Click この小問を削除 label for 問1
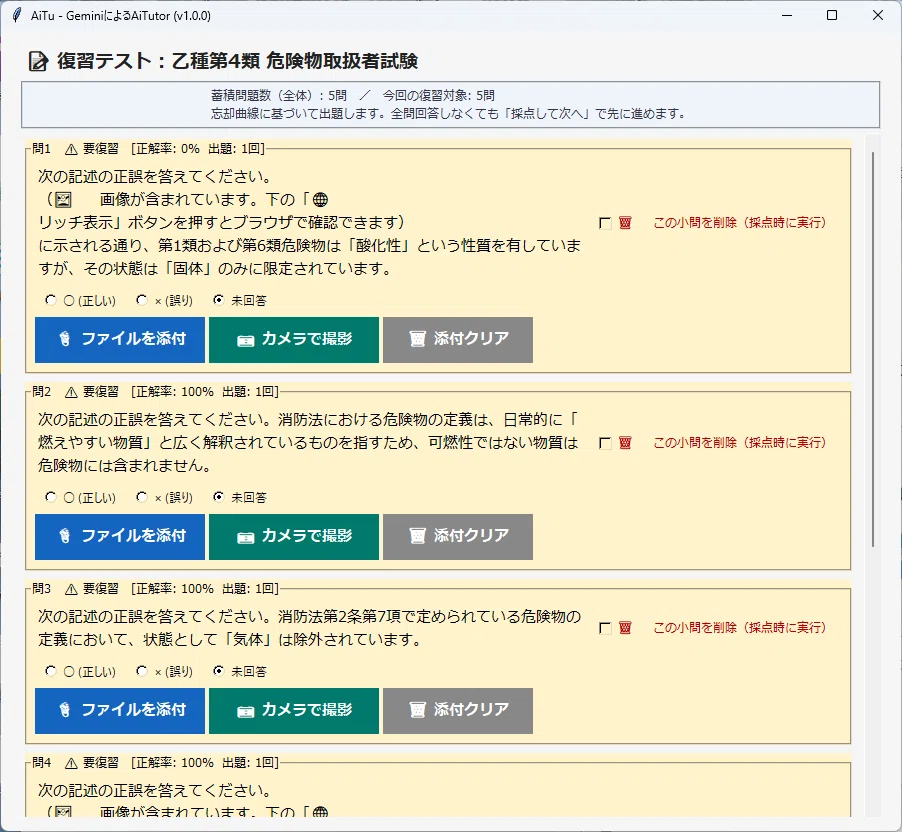Viewport: 902px width, 832px height. pos(740,223)
